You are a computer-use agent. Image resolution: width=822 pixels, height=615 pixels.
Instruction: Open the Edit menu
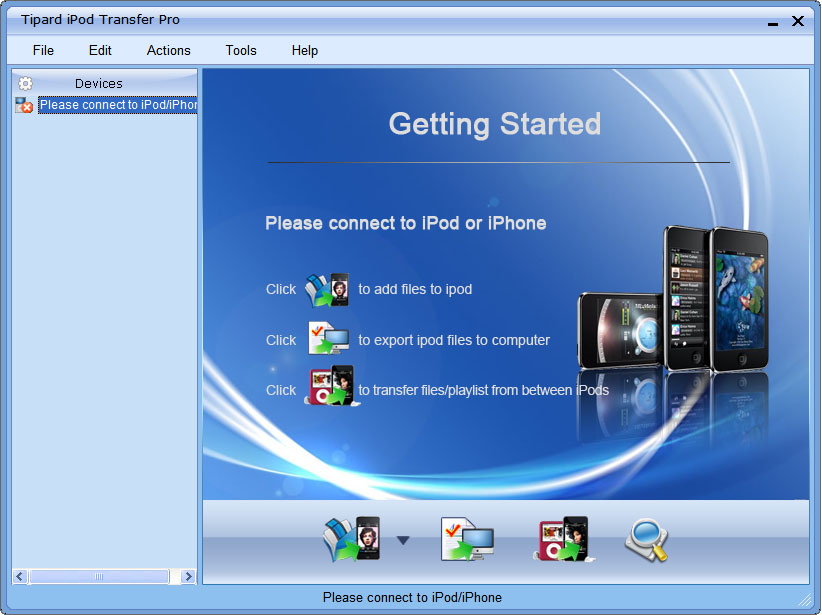coord(100,50)
